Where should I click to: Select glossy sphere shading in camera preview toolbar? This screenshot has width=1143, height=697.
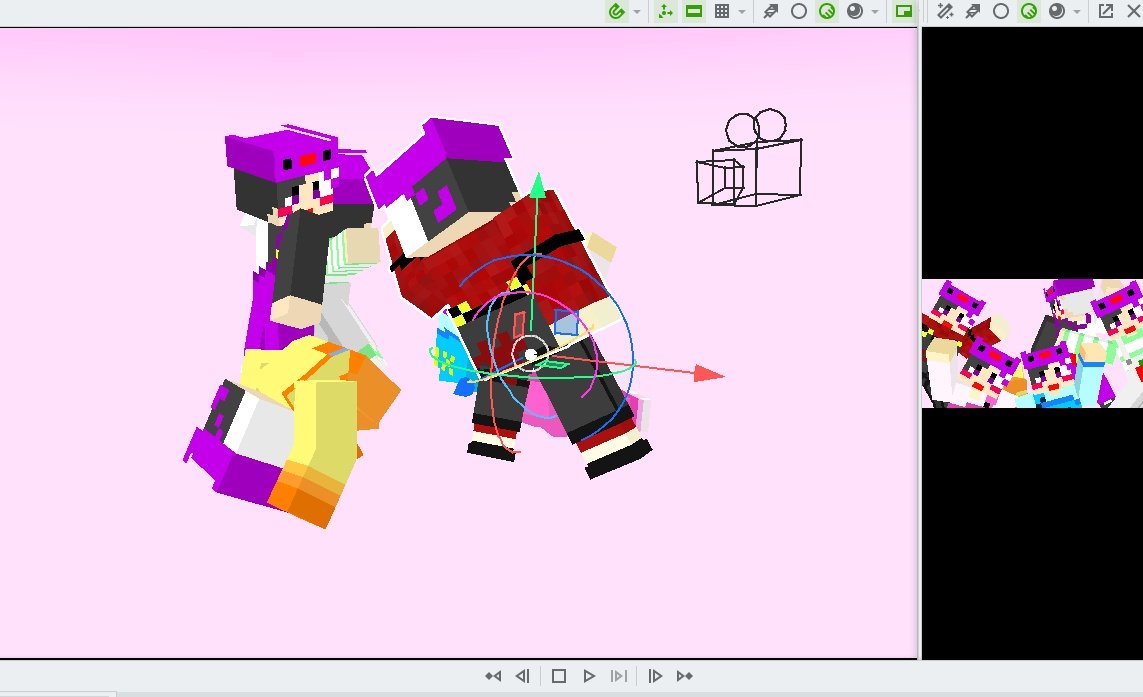[x=1057, y=11]
